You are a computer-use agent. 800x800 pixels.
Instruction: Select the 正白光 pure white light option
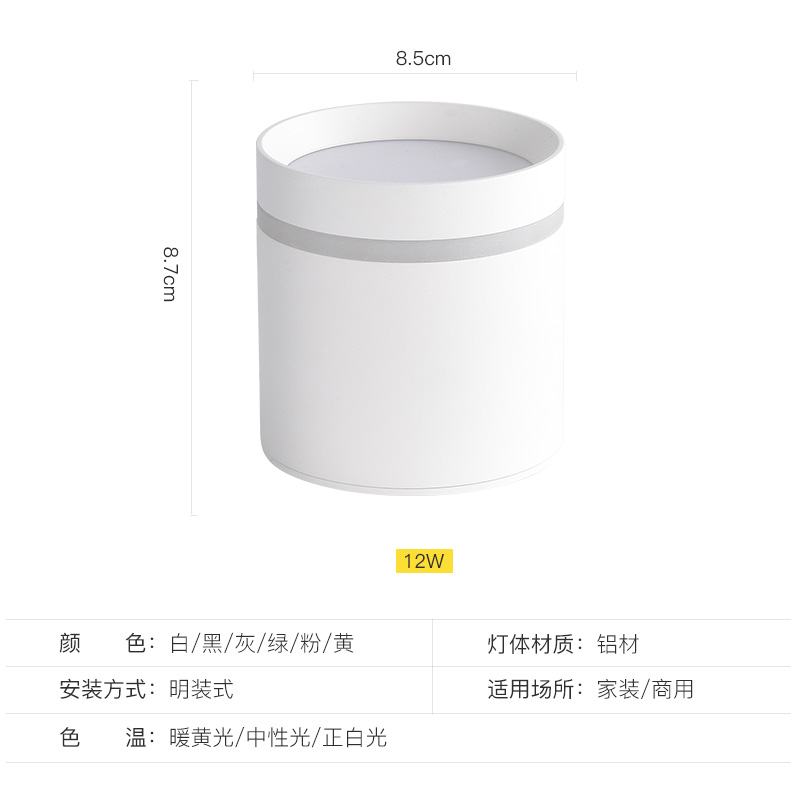click(355, 737)
